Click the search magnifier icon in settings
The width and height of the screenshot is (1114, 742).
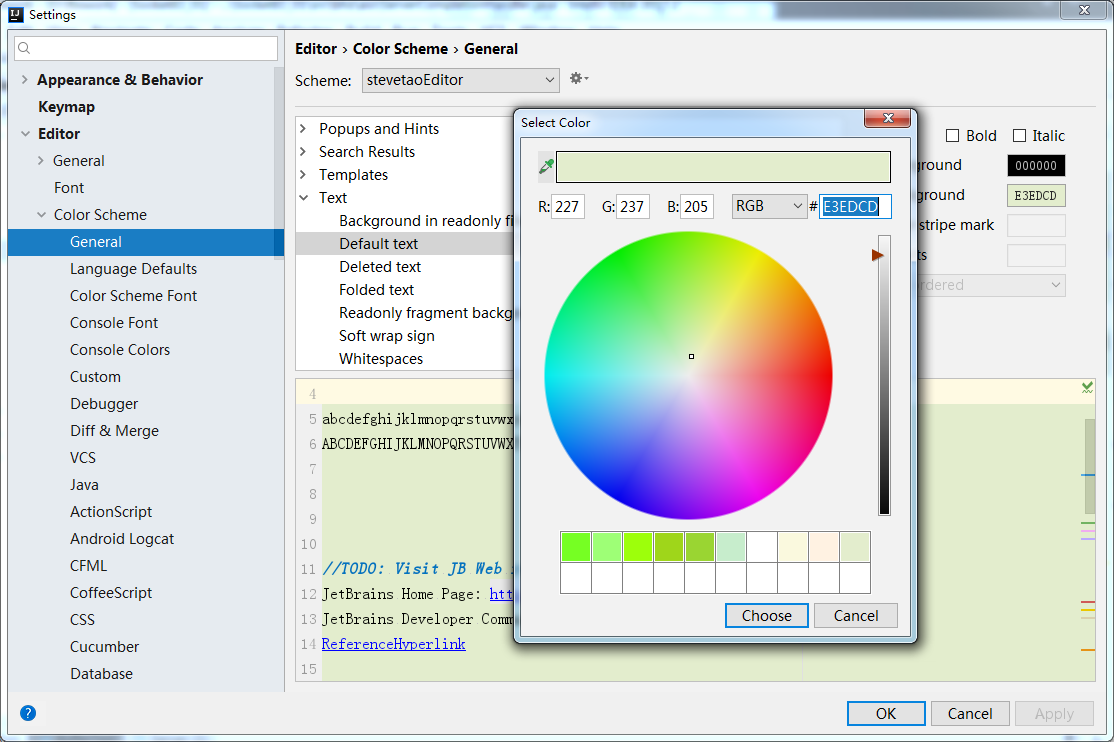point(24,48)
